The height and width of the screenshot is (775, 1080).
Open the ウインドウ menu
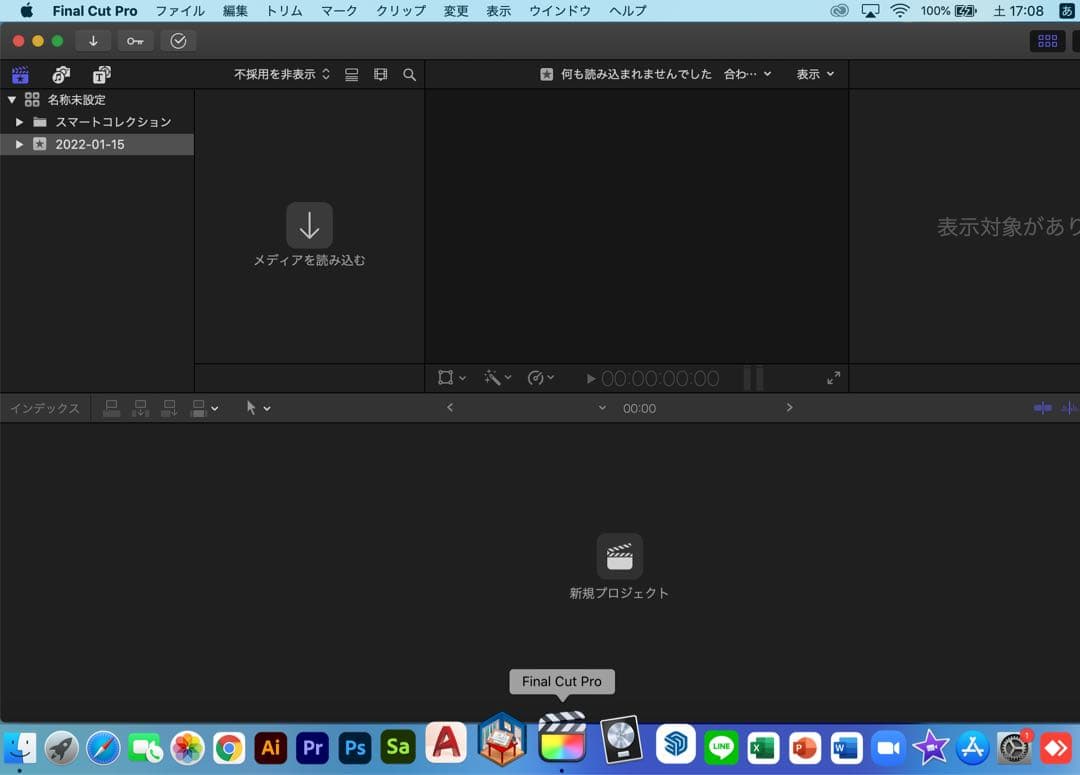coord(559,11)
